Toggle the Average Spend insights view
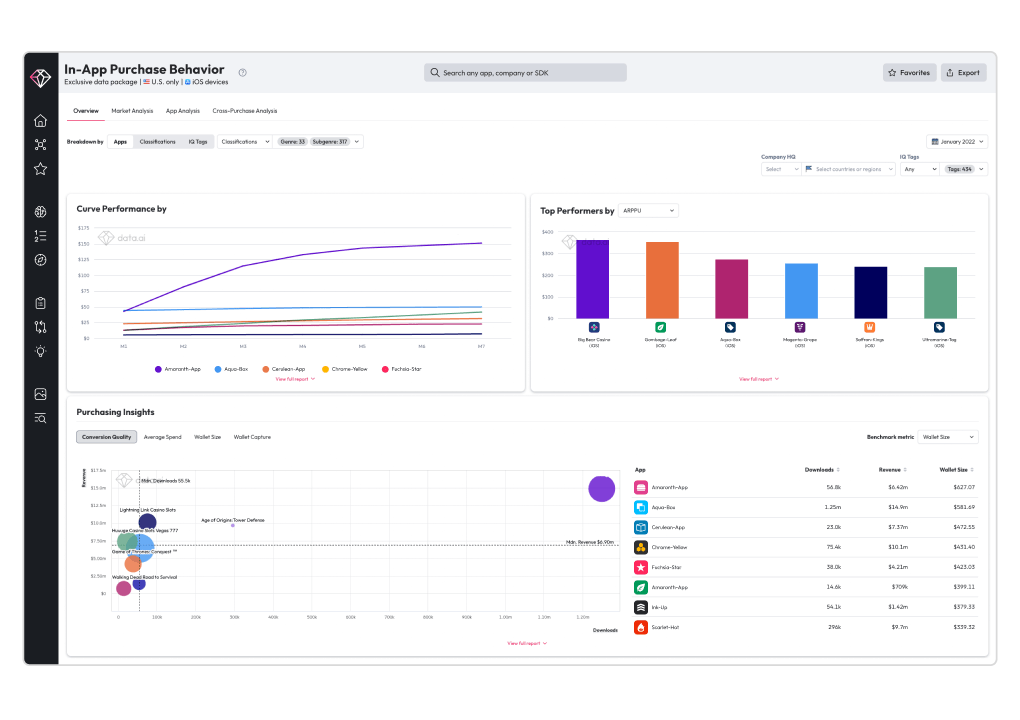This screenshot has width=1020, height=720. click(x=162, y=437)
